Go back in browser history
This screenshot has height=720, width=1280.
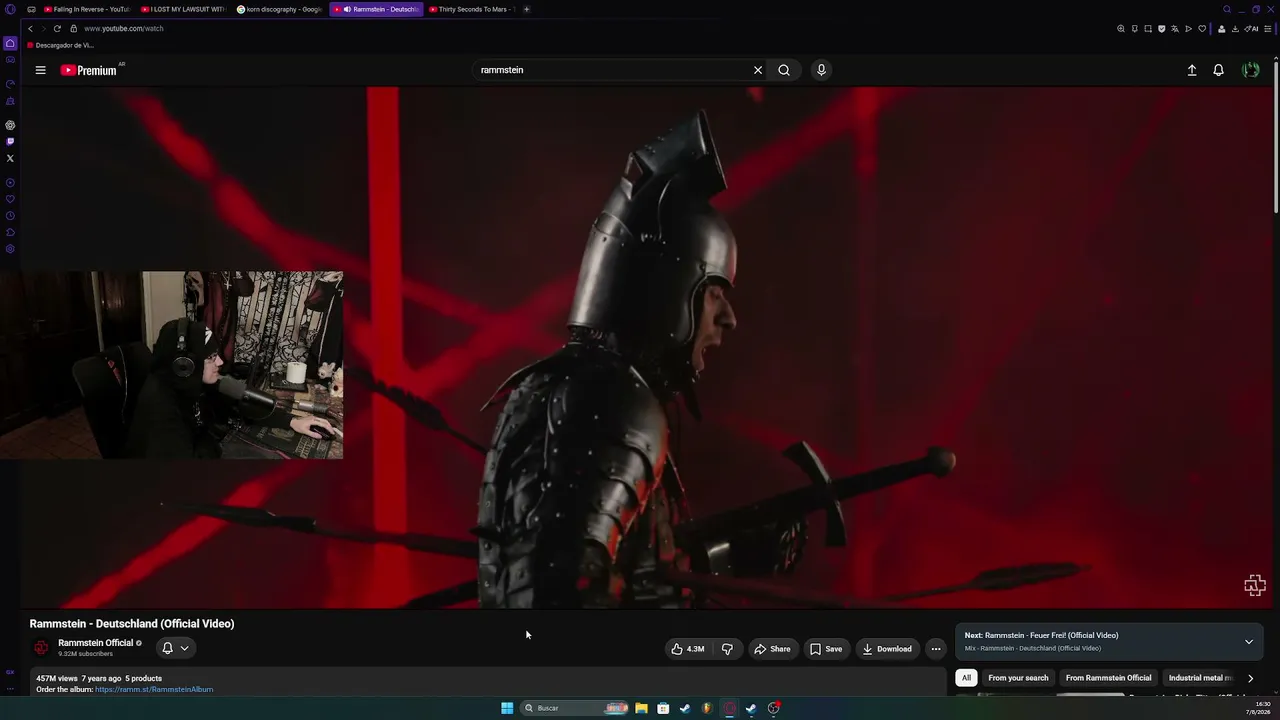tap(30, 28)
